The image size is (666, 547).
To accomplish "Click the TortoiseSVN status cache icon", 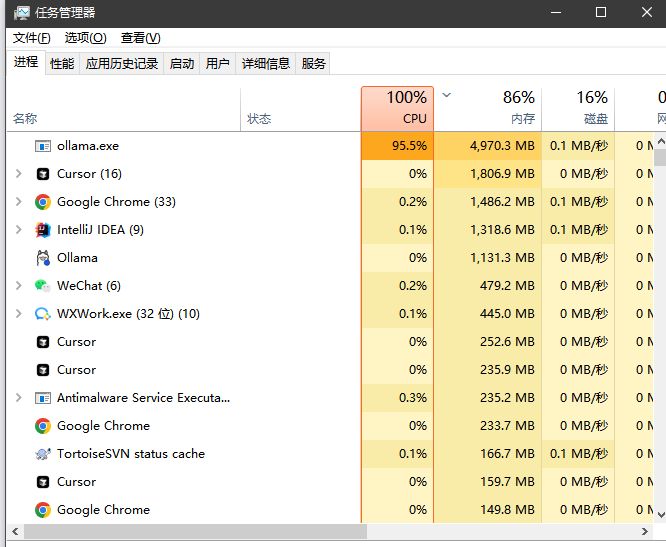I will click(42, 454).
